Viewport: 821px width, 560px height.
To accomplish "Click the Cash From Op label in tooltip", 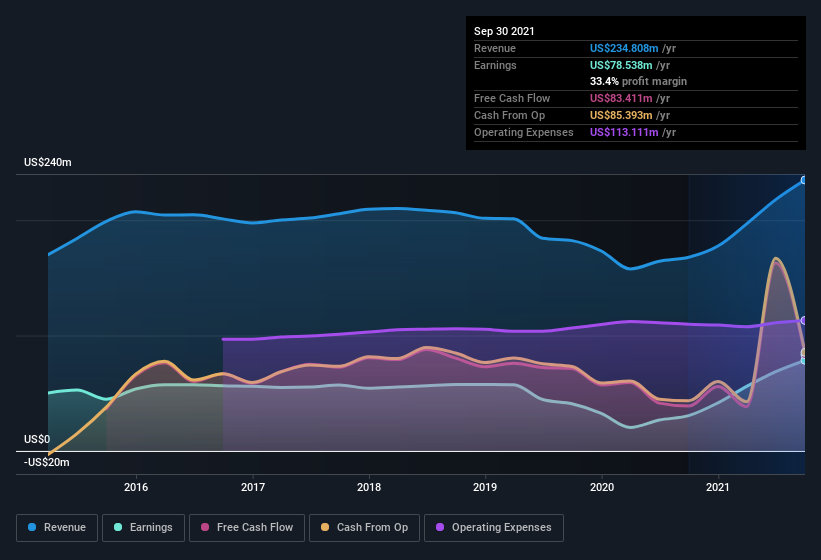I will tap(509, 115).
